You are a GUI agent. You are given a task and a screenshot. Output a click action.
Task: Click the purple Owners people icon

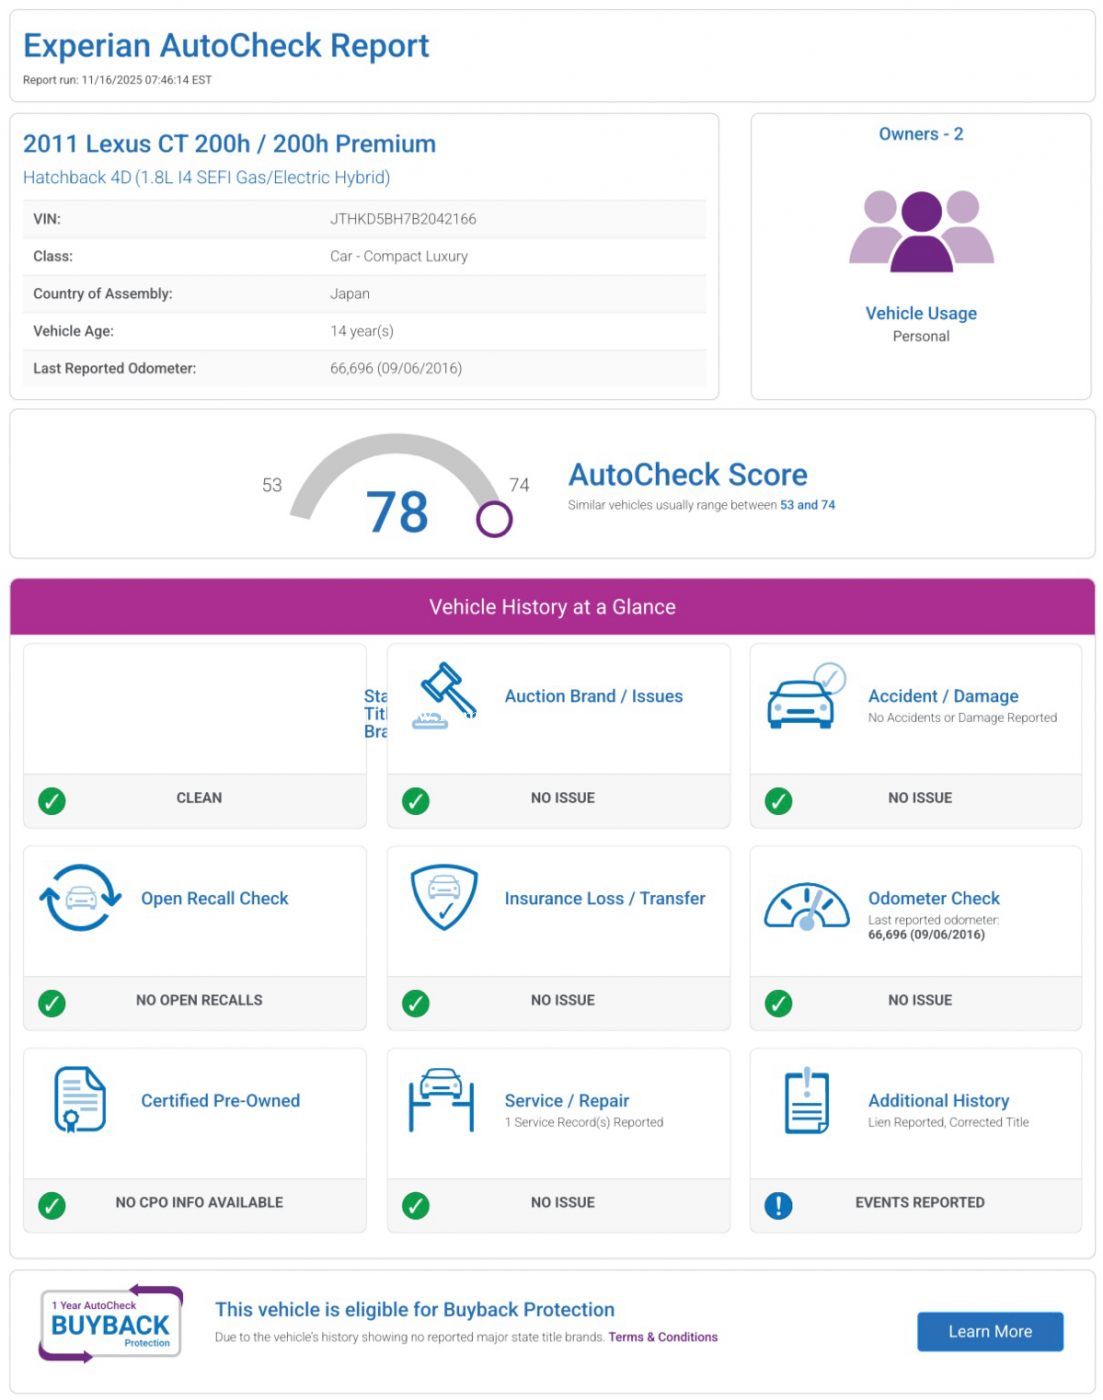point(921,231)
